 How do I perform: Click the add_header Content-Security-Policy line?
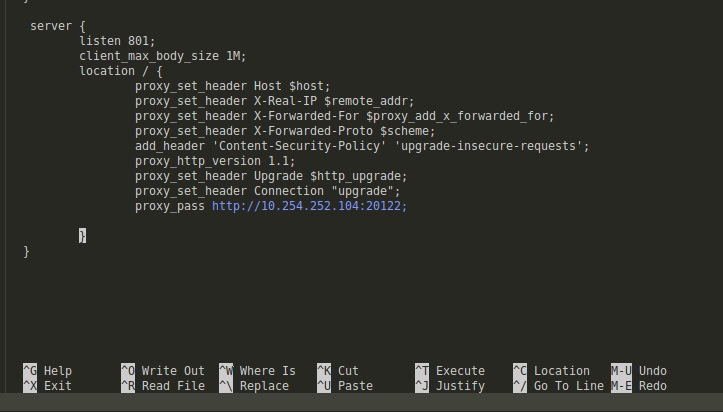pyautogui.click(x=362, y=146)
